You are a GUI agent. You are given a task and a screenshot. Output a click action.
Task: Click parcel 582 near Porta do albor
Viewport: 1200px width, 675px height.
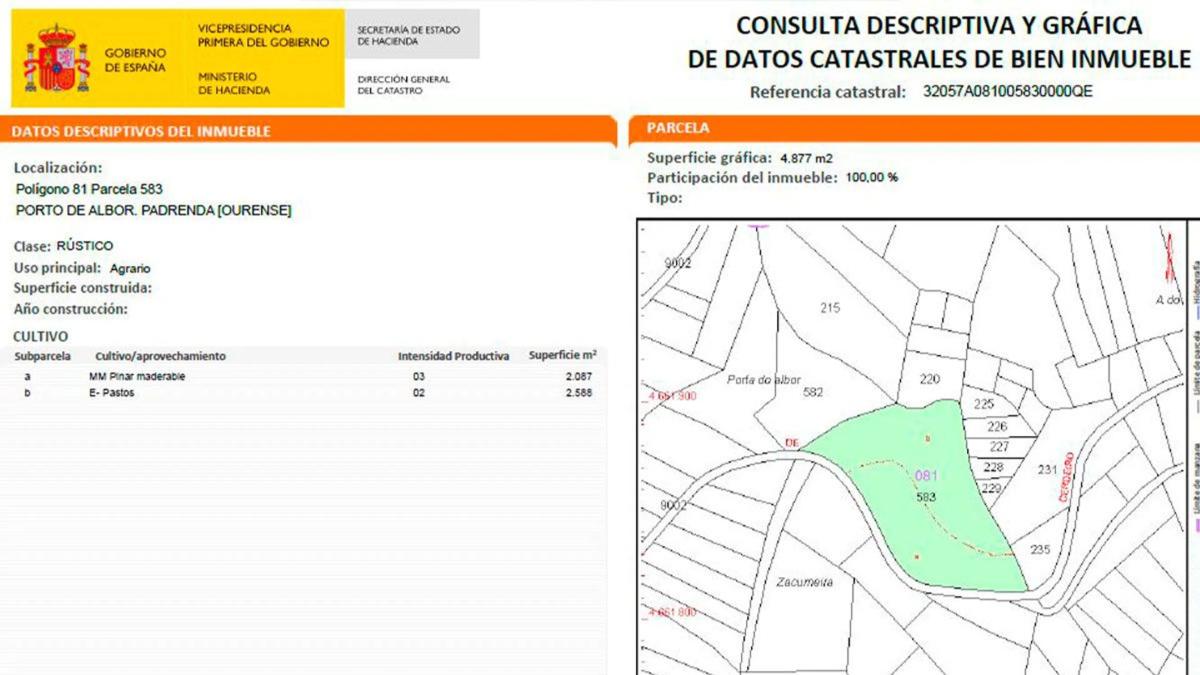pos(813,392)
